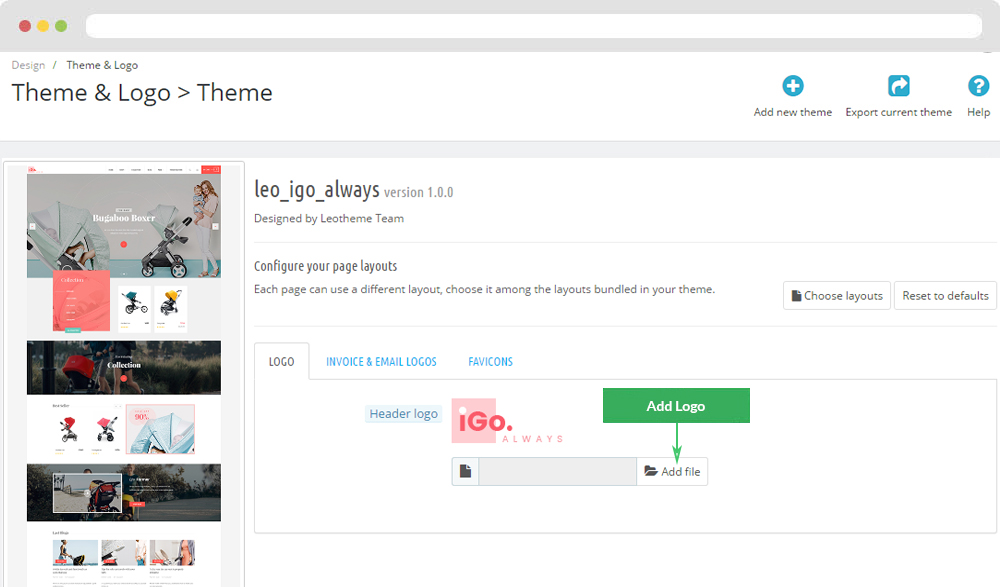Click the iGo Always header logo image
This screenshot has width=1000, height=587.
pyautogui.click(x=507, y=423)
